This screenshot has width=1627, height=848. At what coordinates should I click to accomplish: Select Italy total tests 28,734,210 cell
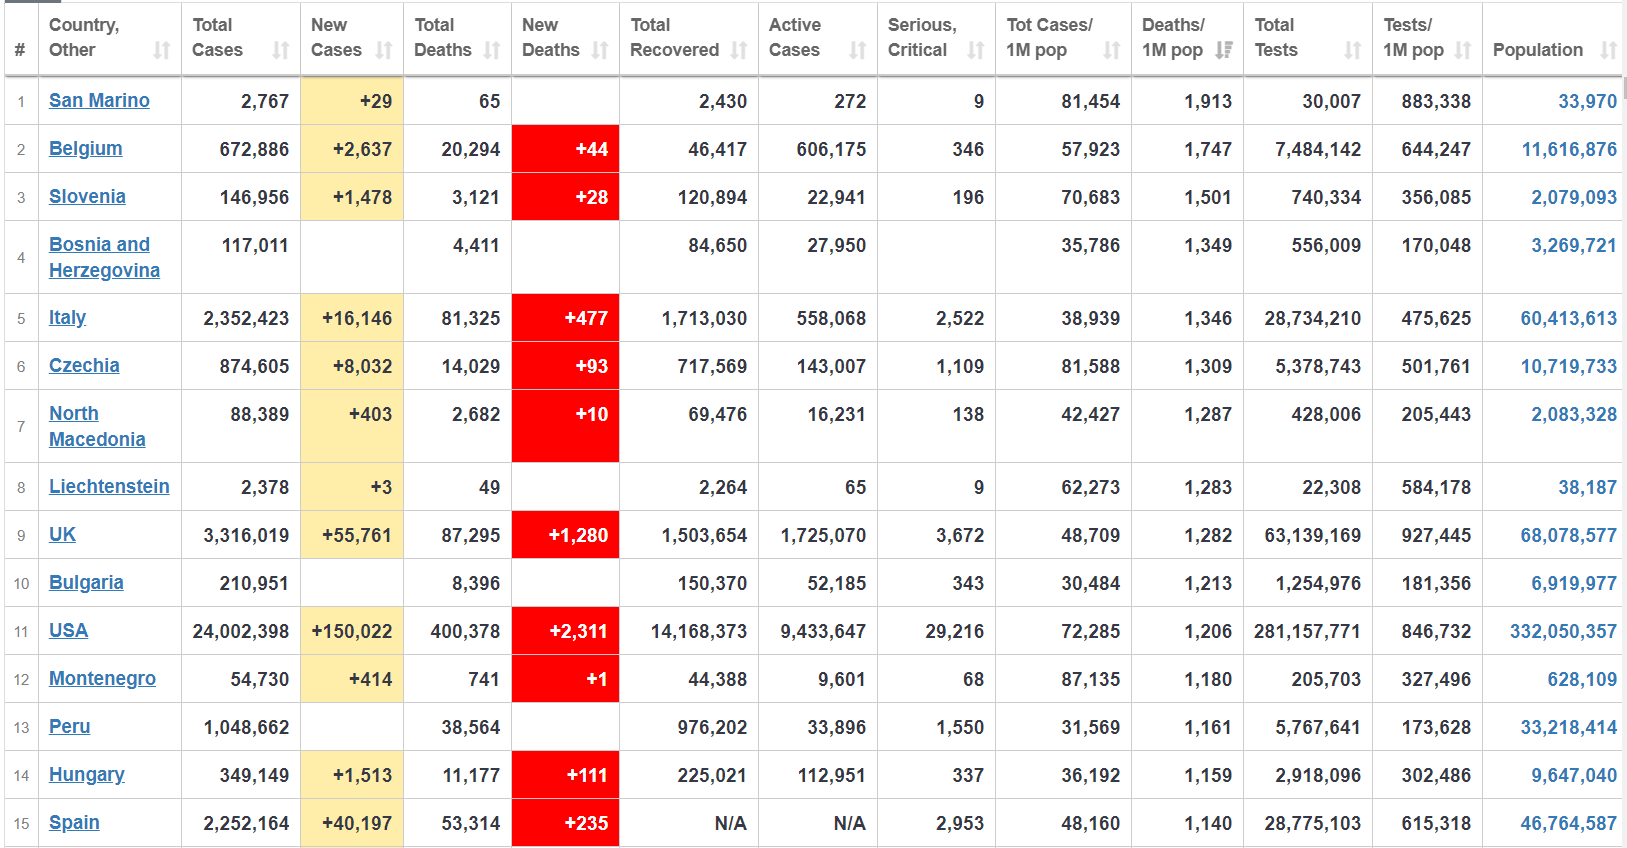(x=1308, y=318)
